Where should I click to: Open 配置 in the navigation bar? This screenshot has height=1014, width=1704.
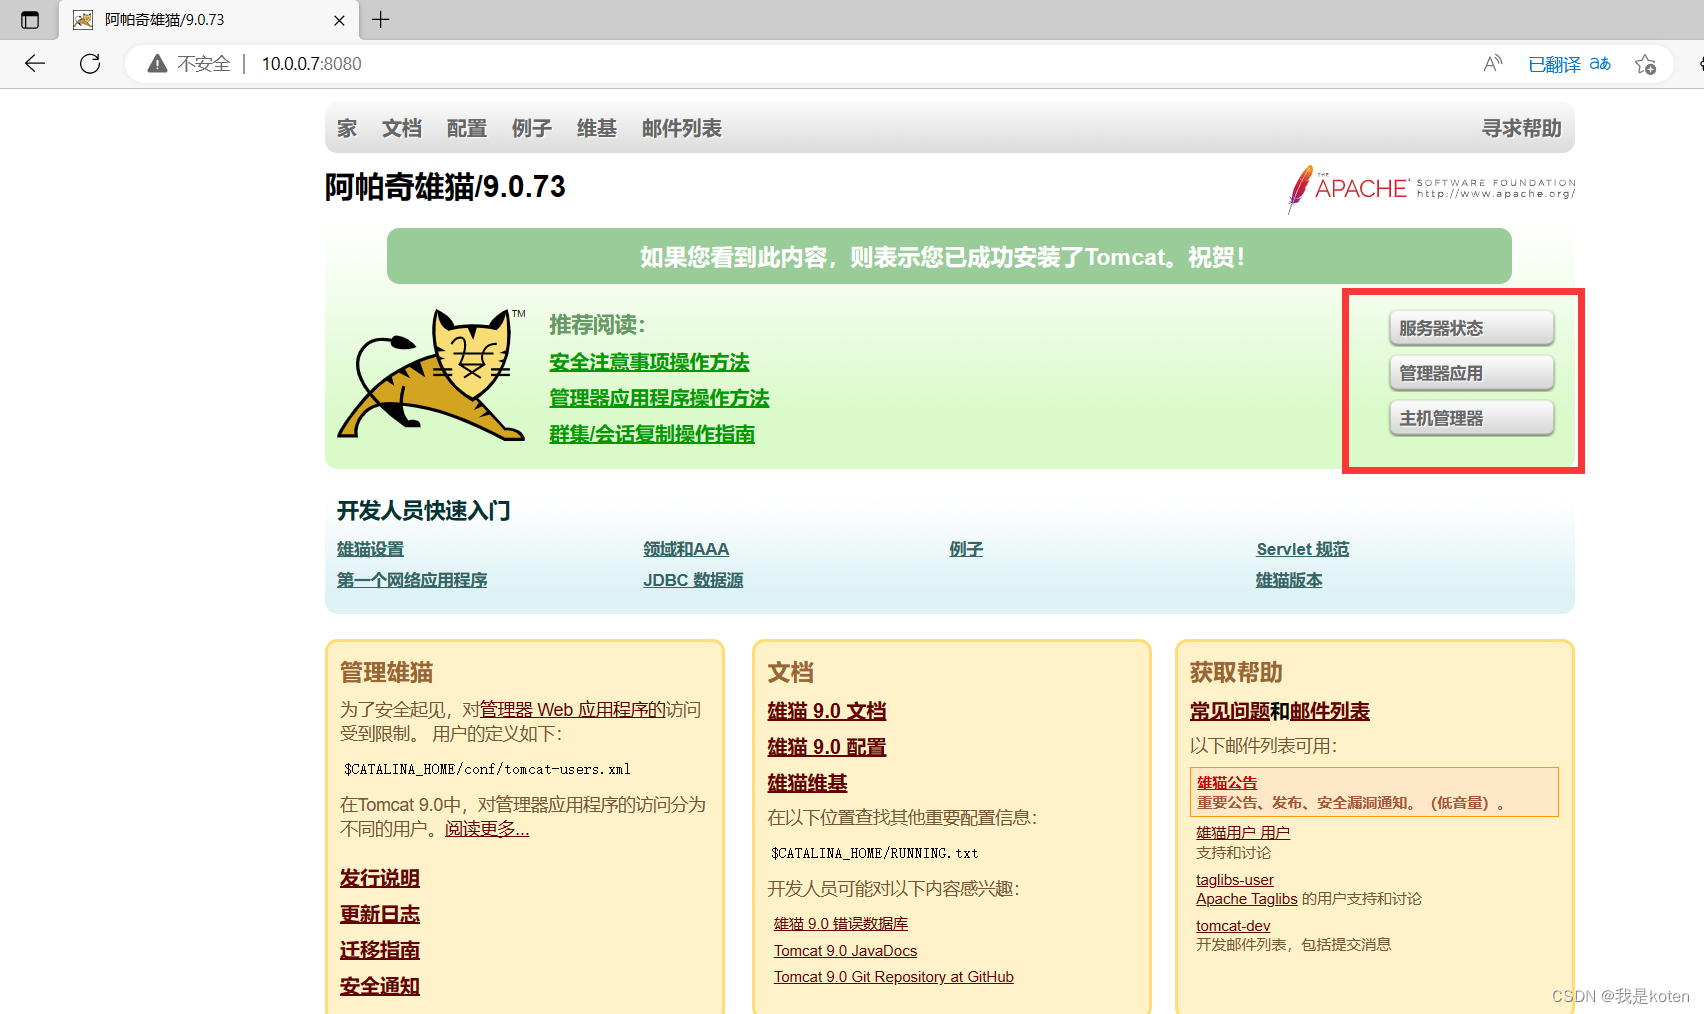tap(467, 128)
